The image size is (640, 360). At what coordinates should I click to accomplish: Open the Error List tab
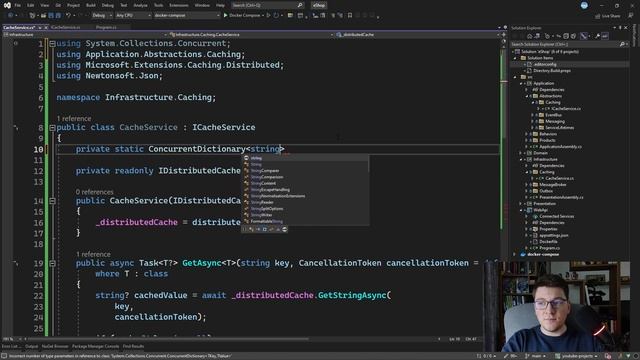point(10,347)
